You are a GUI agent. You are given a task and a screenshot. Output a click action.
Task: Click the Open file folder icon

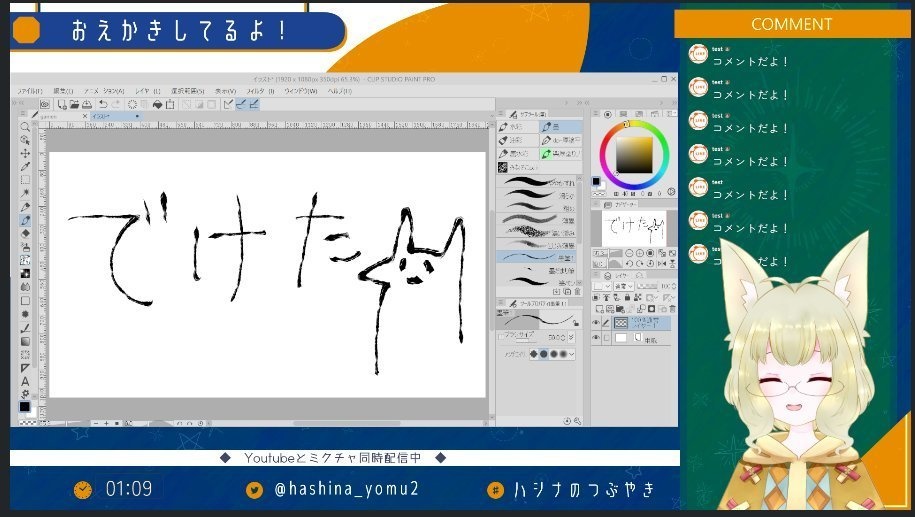point(74,104)
